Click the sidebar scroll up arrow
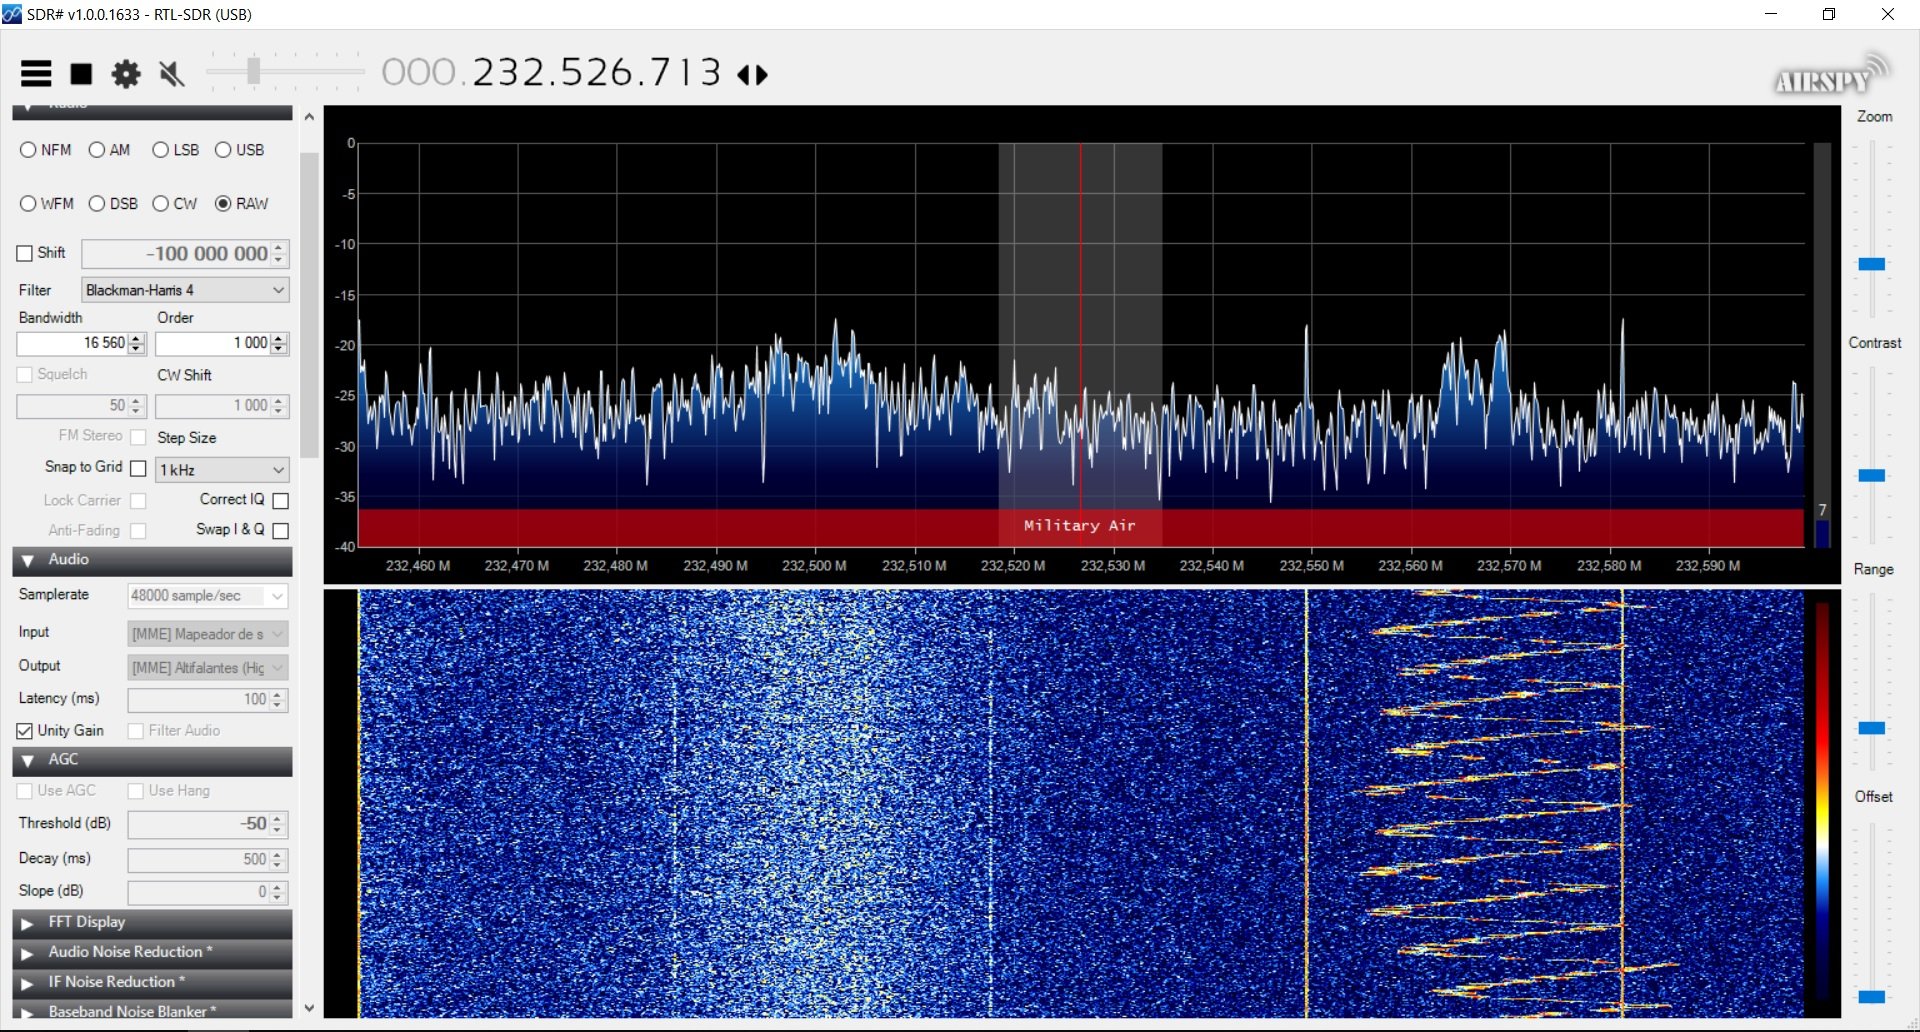The height and width of the screenshot is (1032, 1920). coord(309,117)
